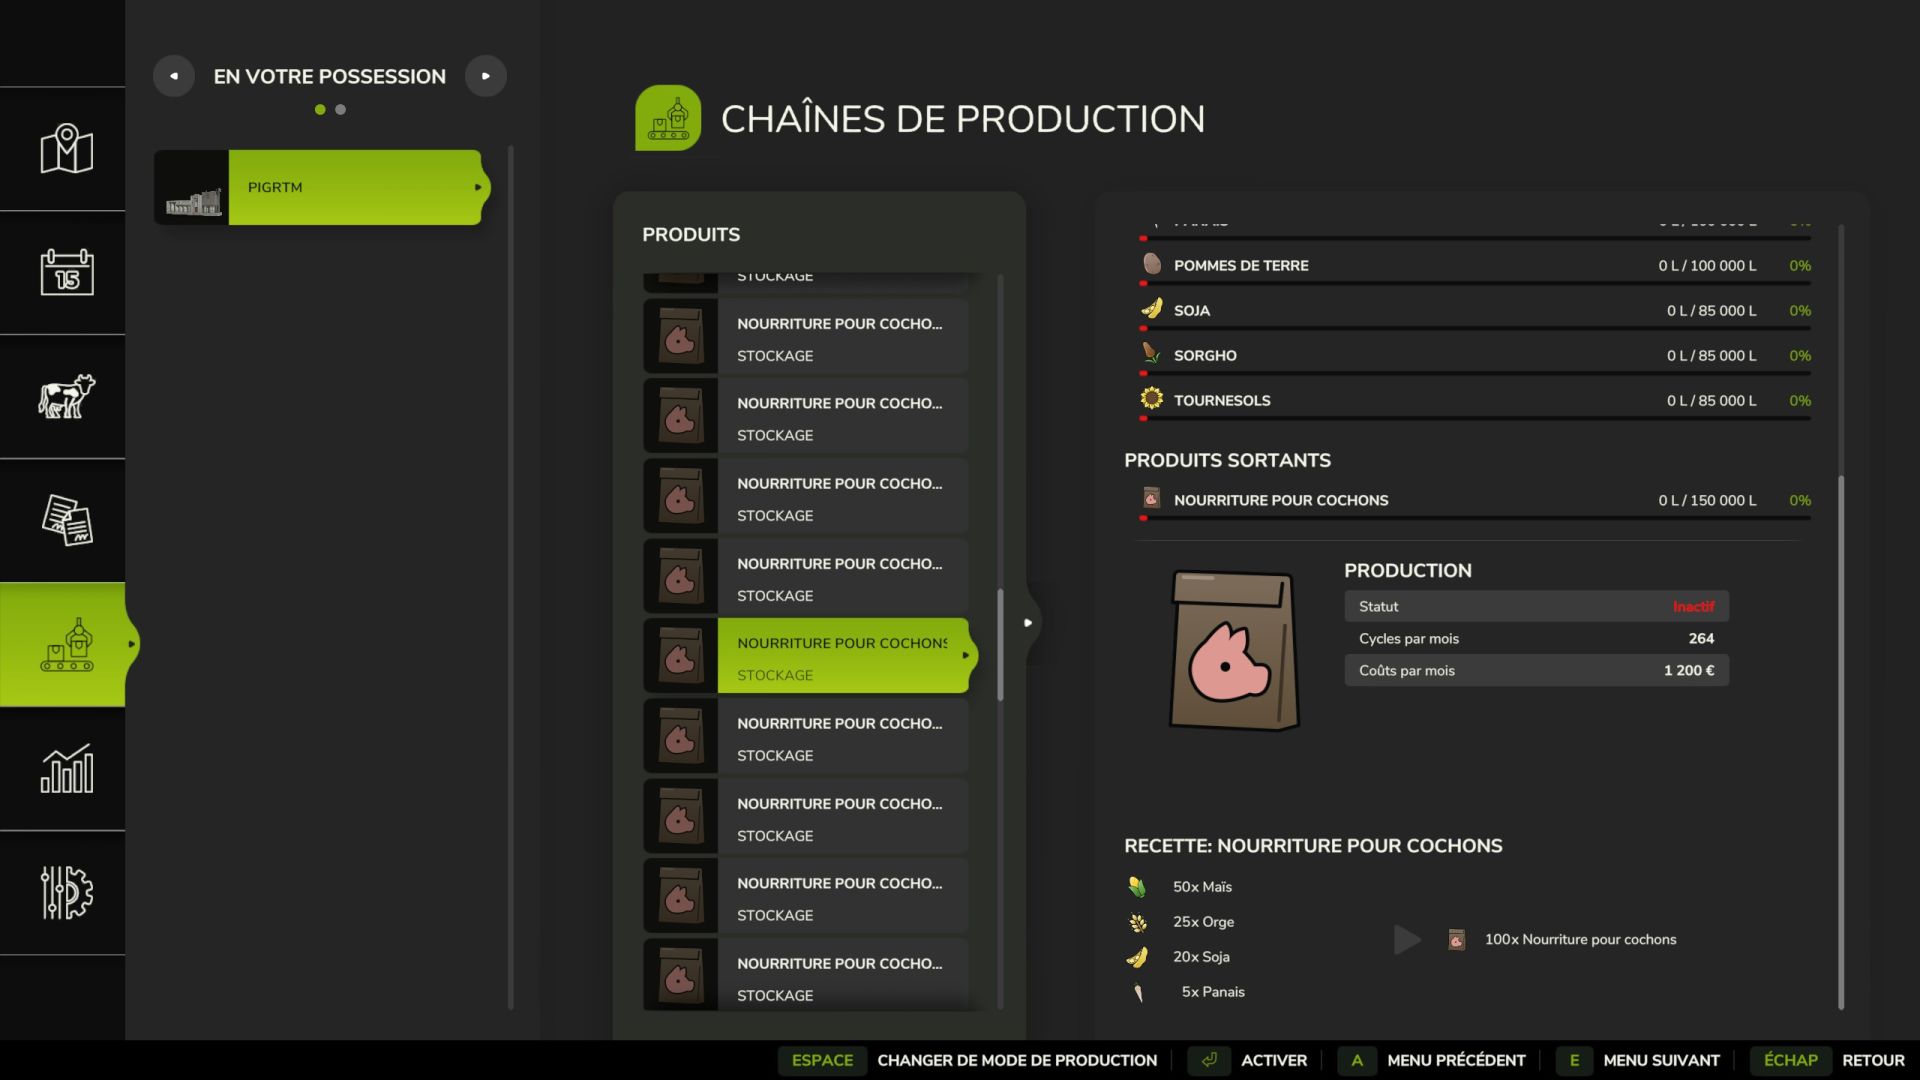Open the settings sliders gear icon
This screenshot has width=1920, height=1080.
pos(66,892)
